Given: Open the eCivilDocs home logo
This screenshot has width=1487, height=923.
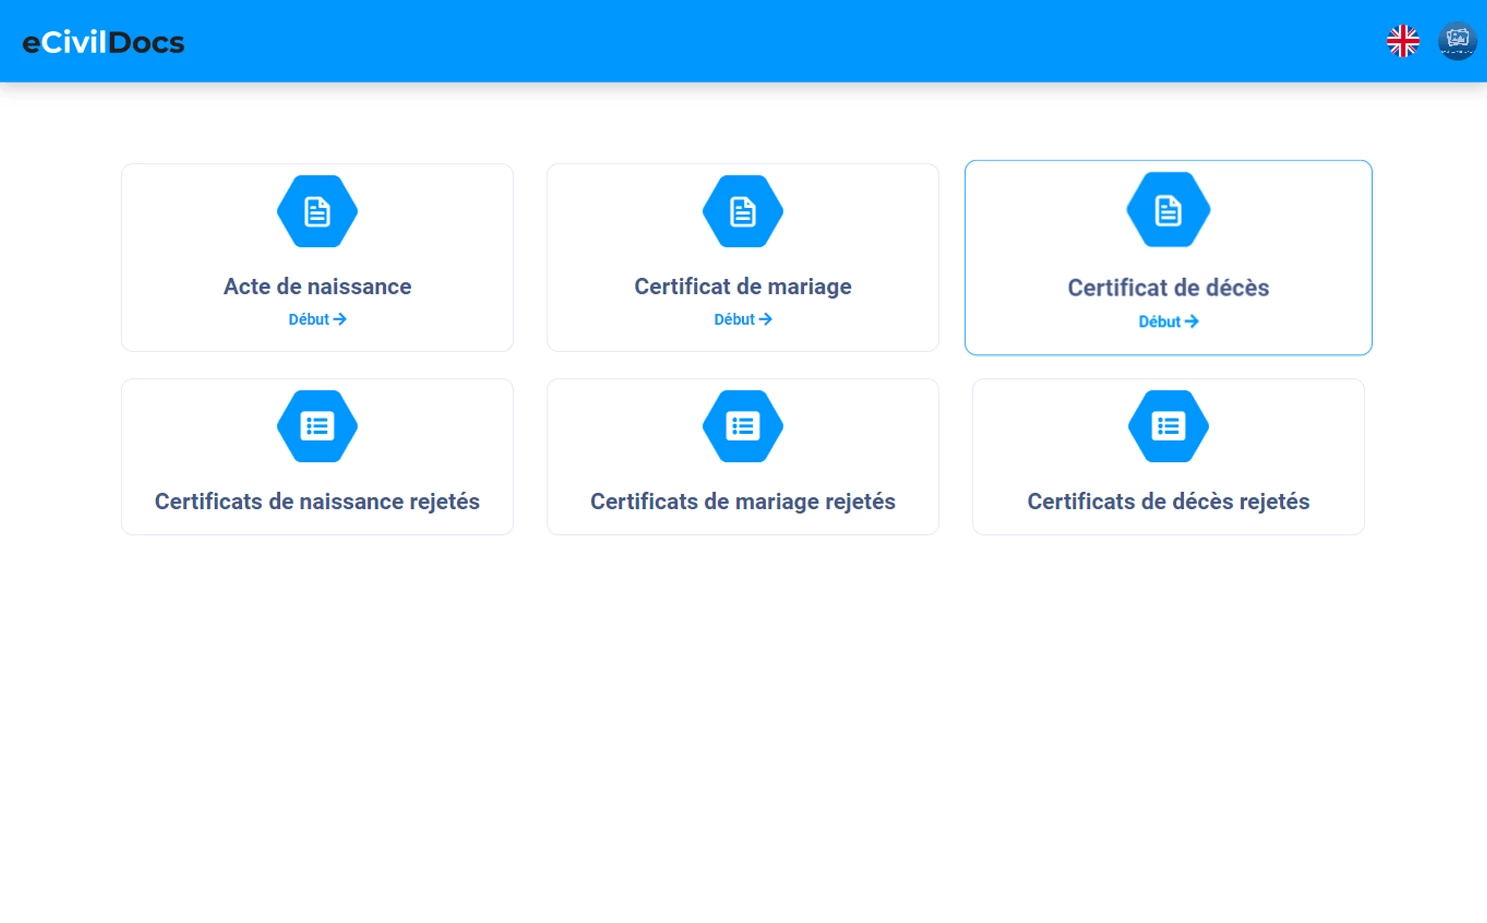Looking at the screenshot, I should click(x=103, y=41).
